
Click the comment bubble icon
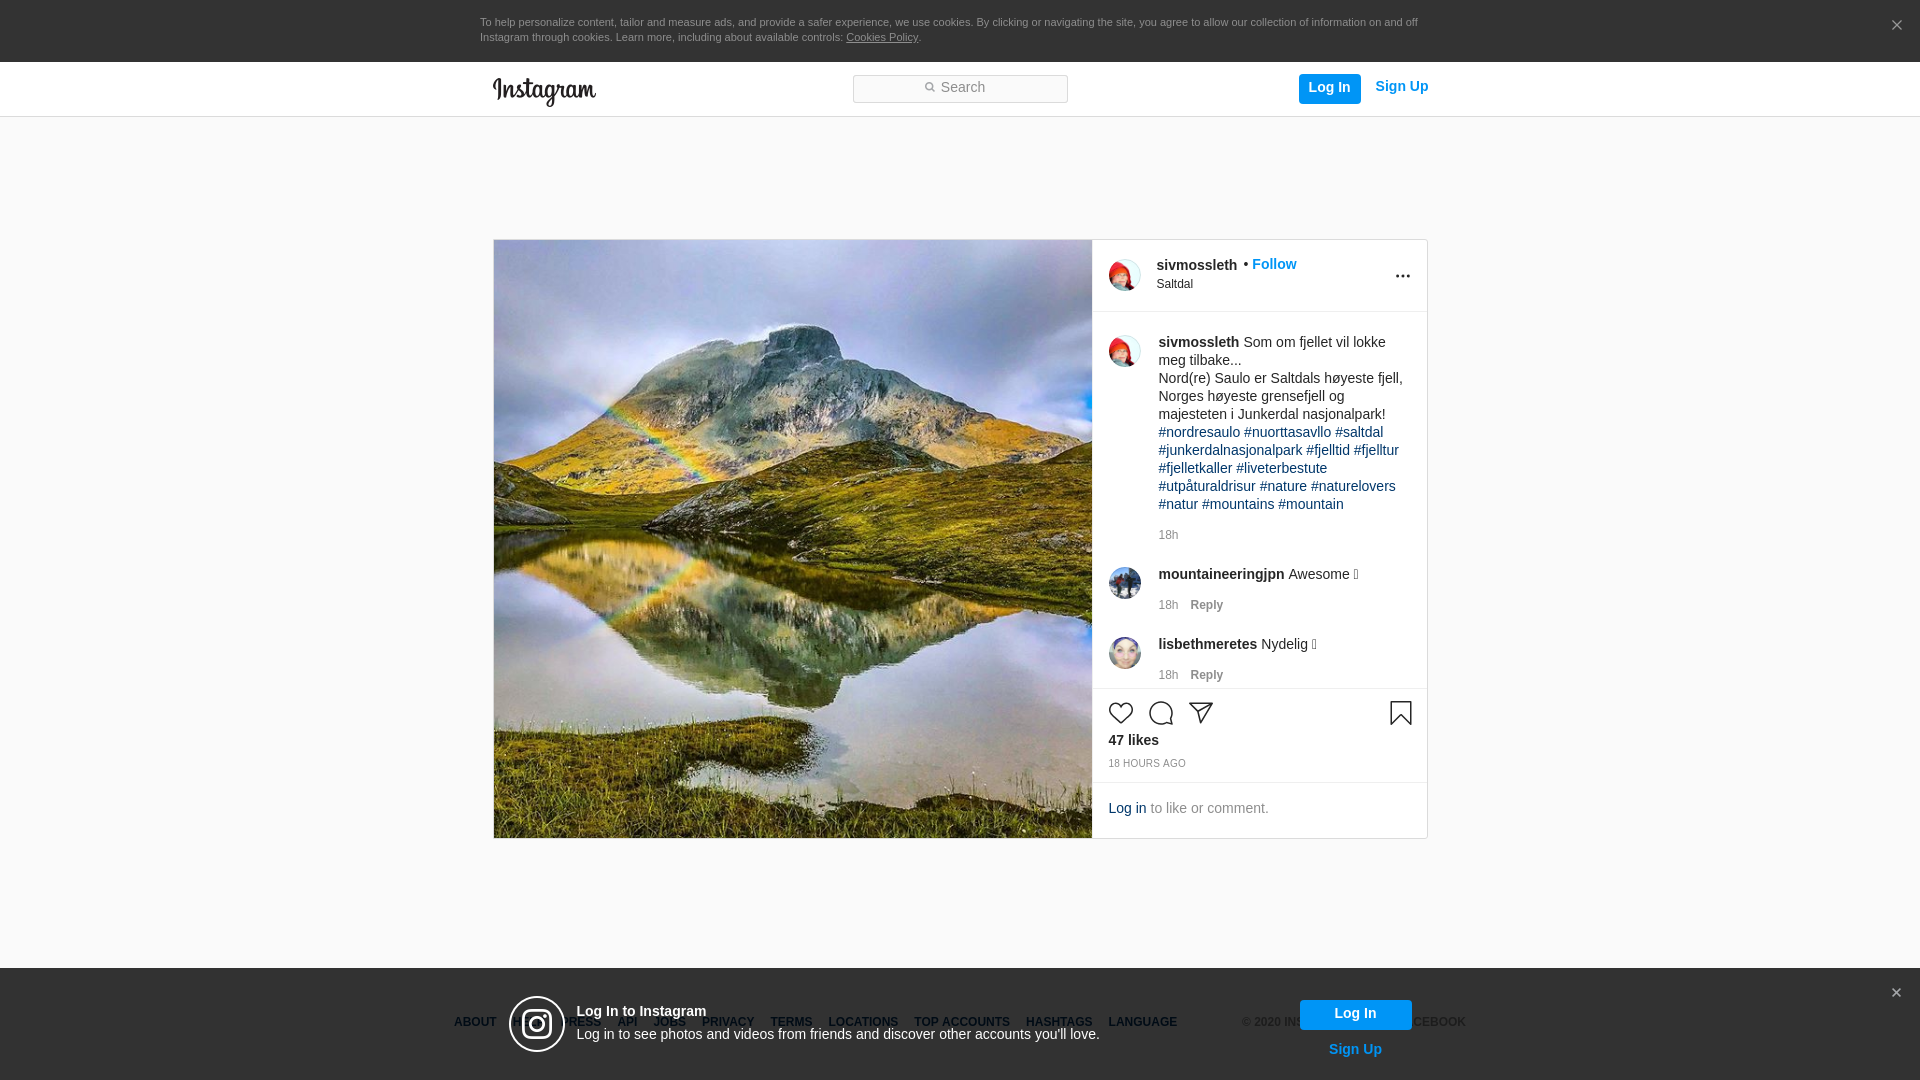pos(1160,713)
